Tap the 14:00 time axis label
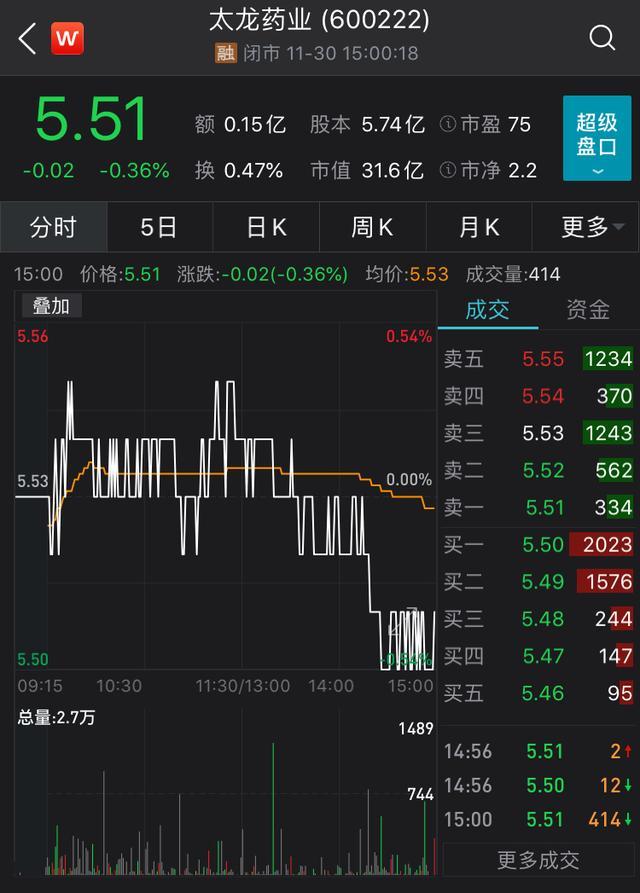Screen dimensions: 640x893 [331, 686]
